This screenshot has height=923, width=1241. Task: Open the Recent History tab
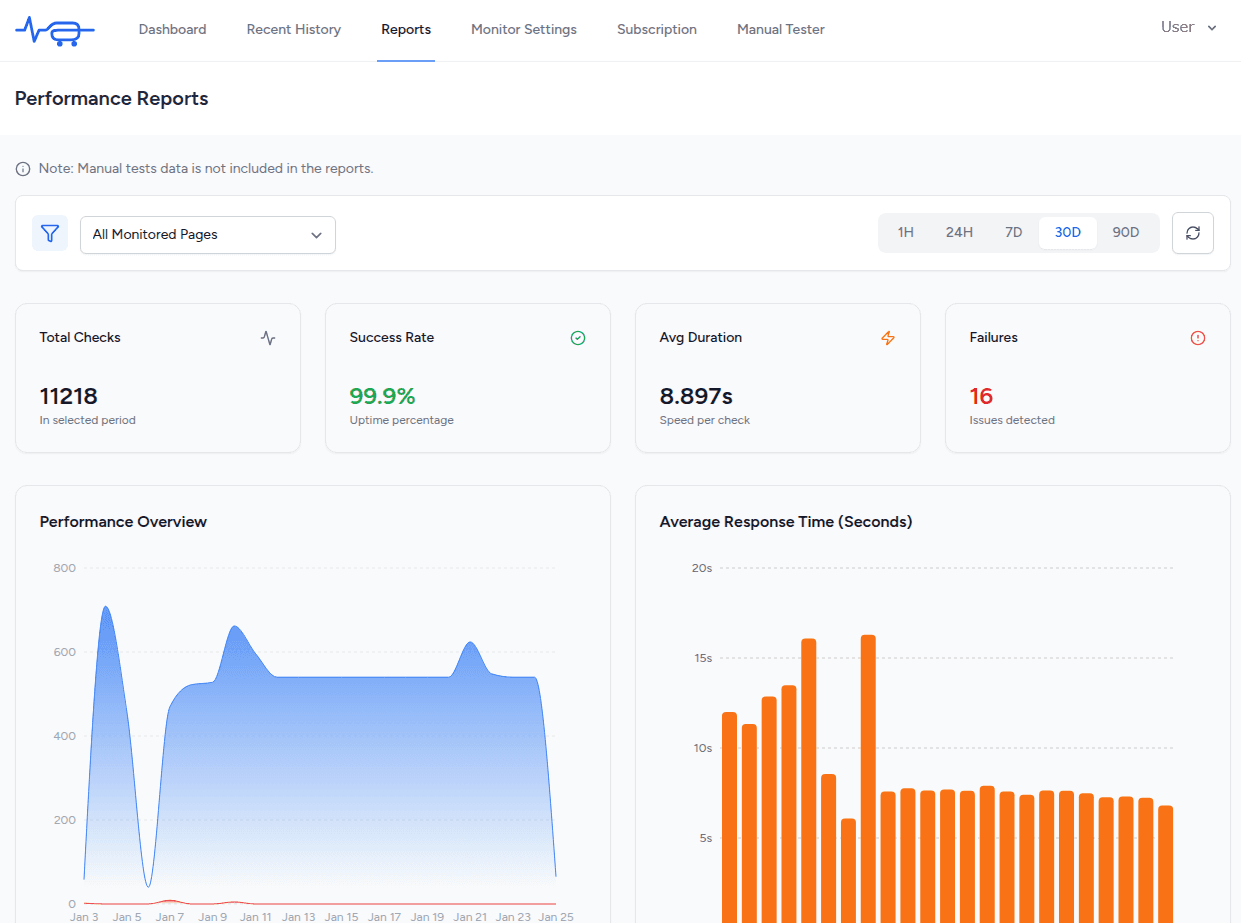pos(294,30)
